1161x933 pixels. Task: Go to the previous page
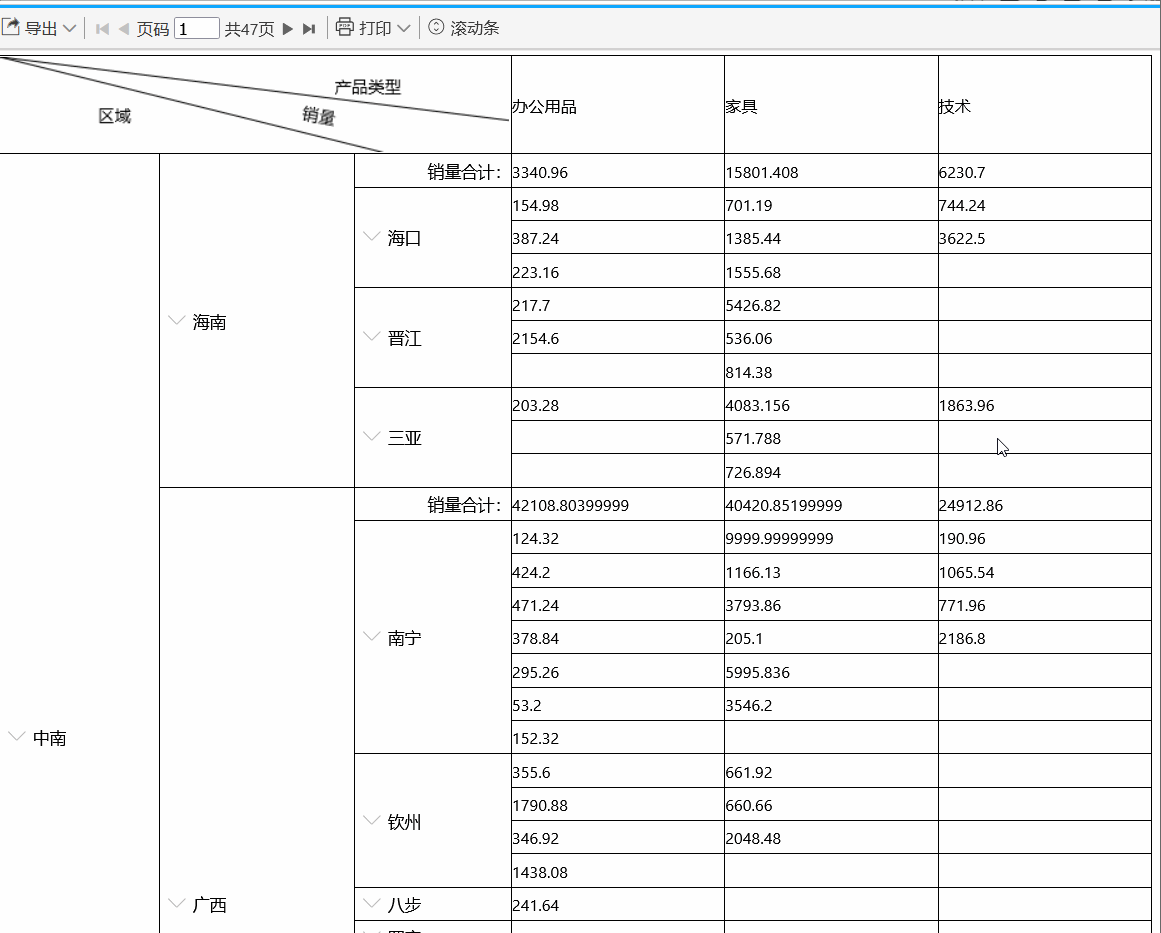pos(124,29)
